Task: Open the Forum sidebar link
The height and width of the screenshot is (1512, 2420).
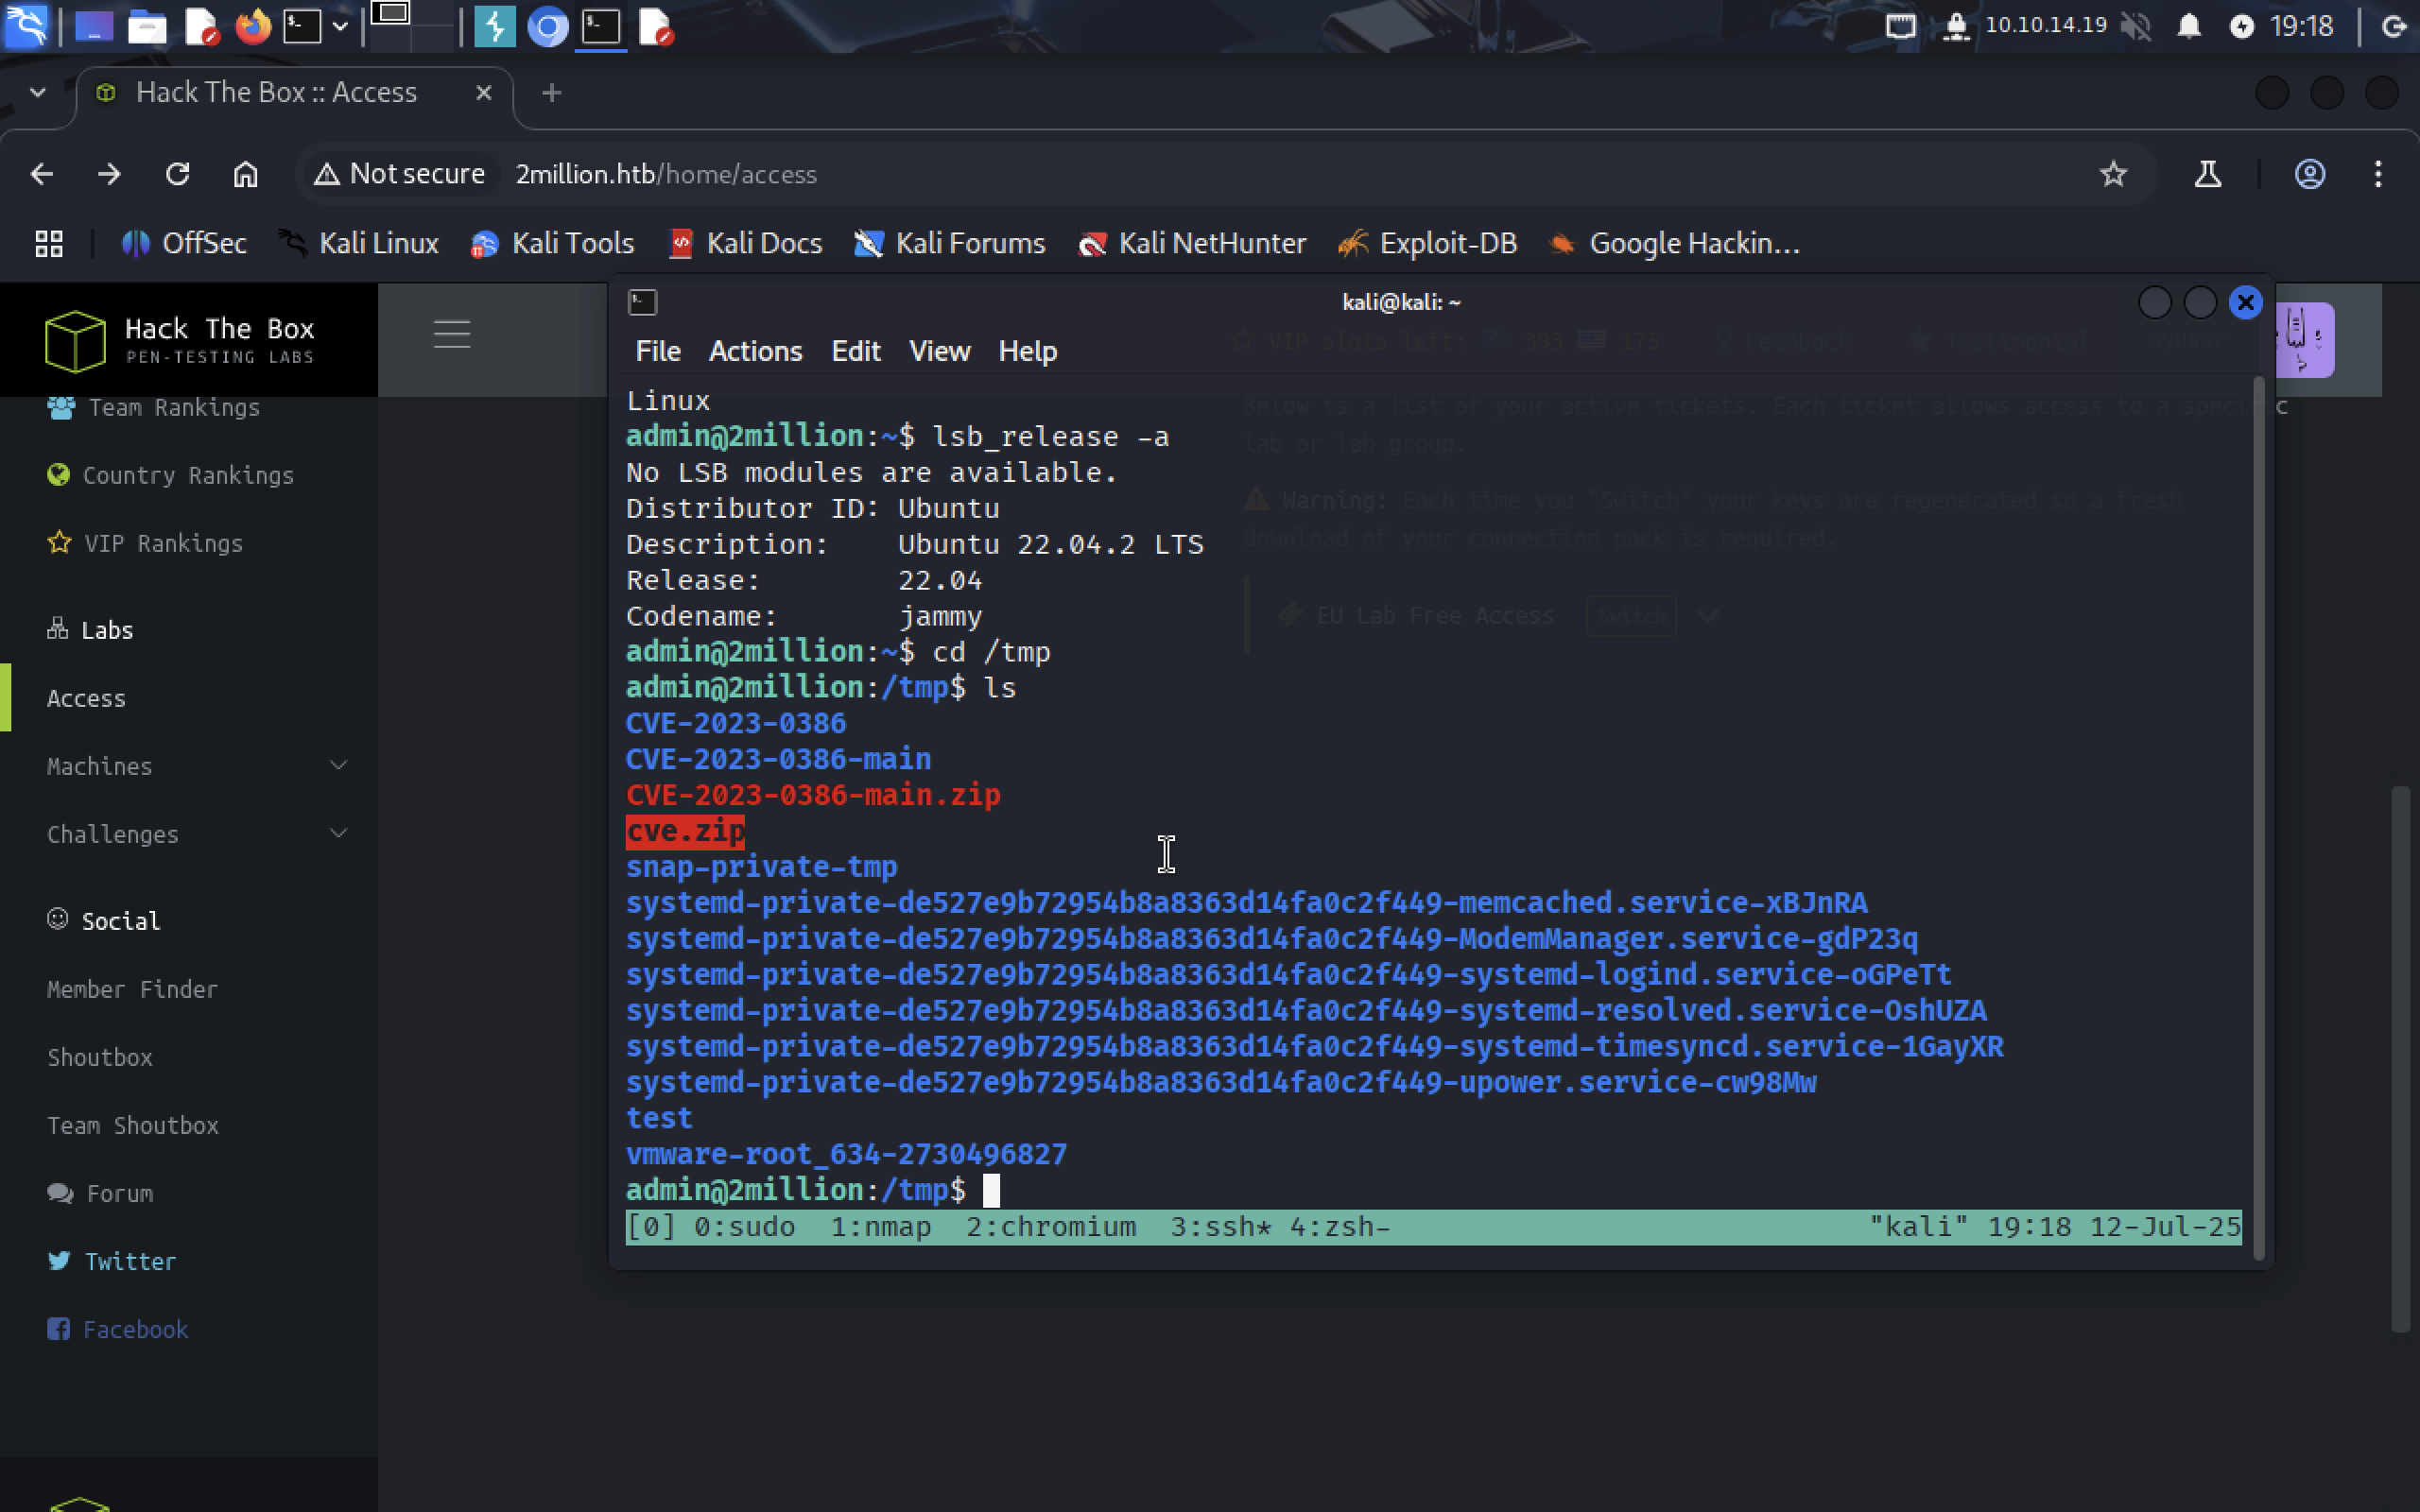Action: (100, 1193)
